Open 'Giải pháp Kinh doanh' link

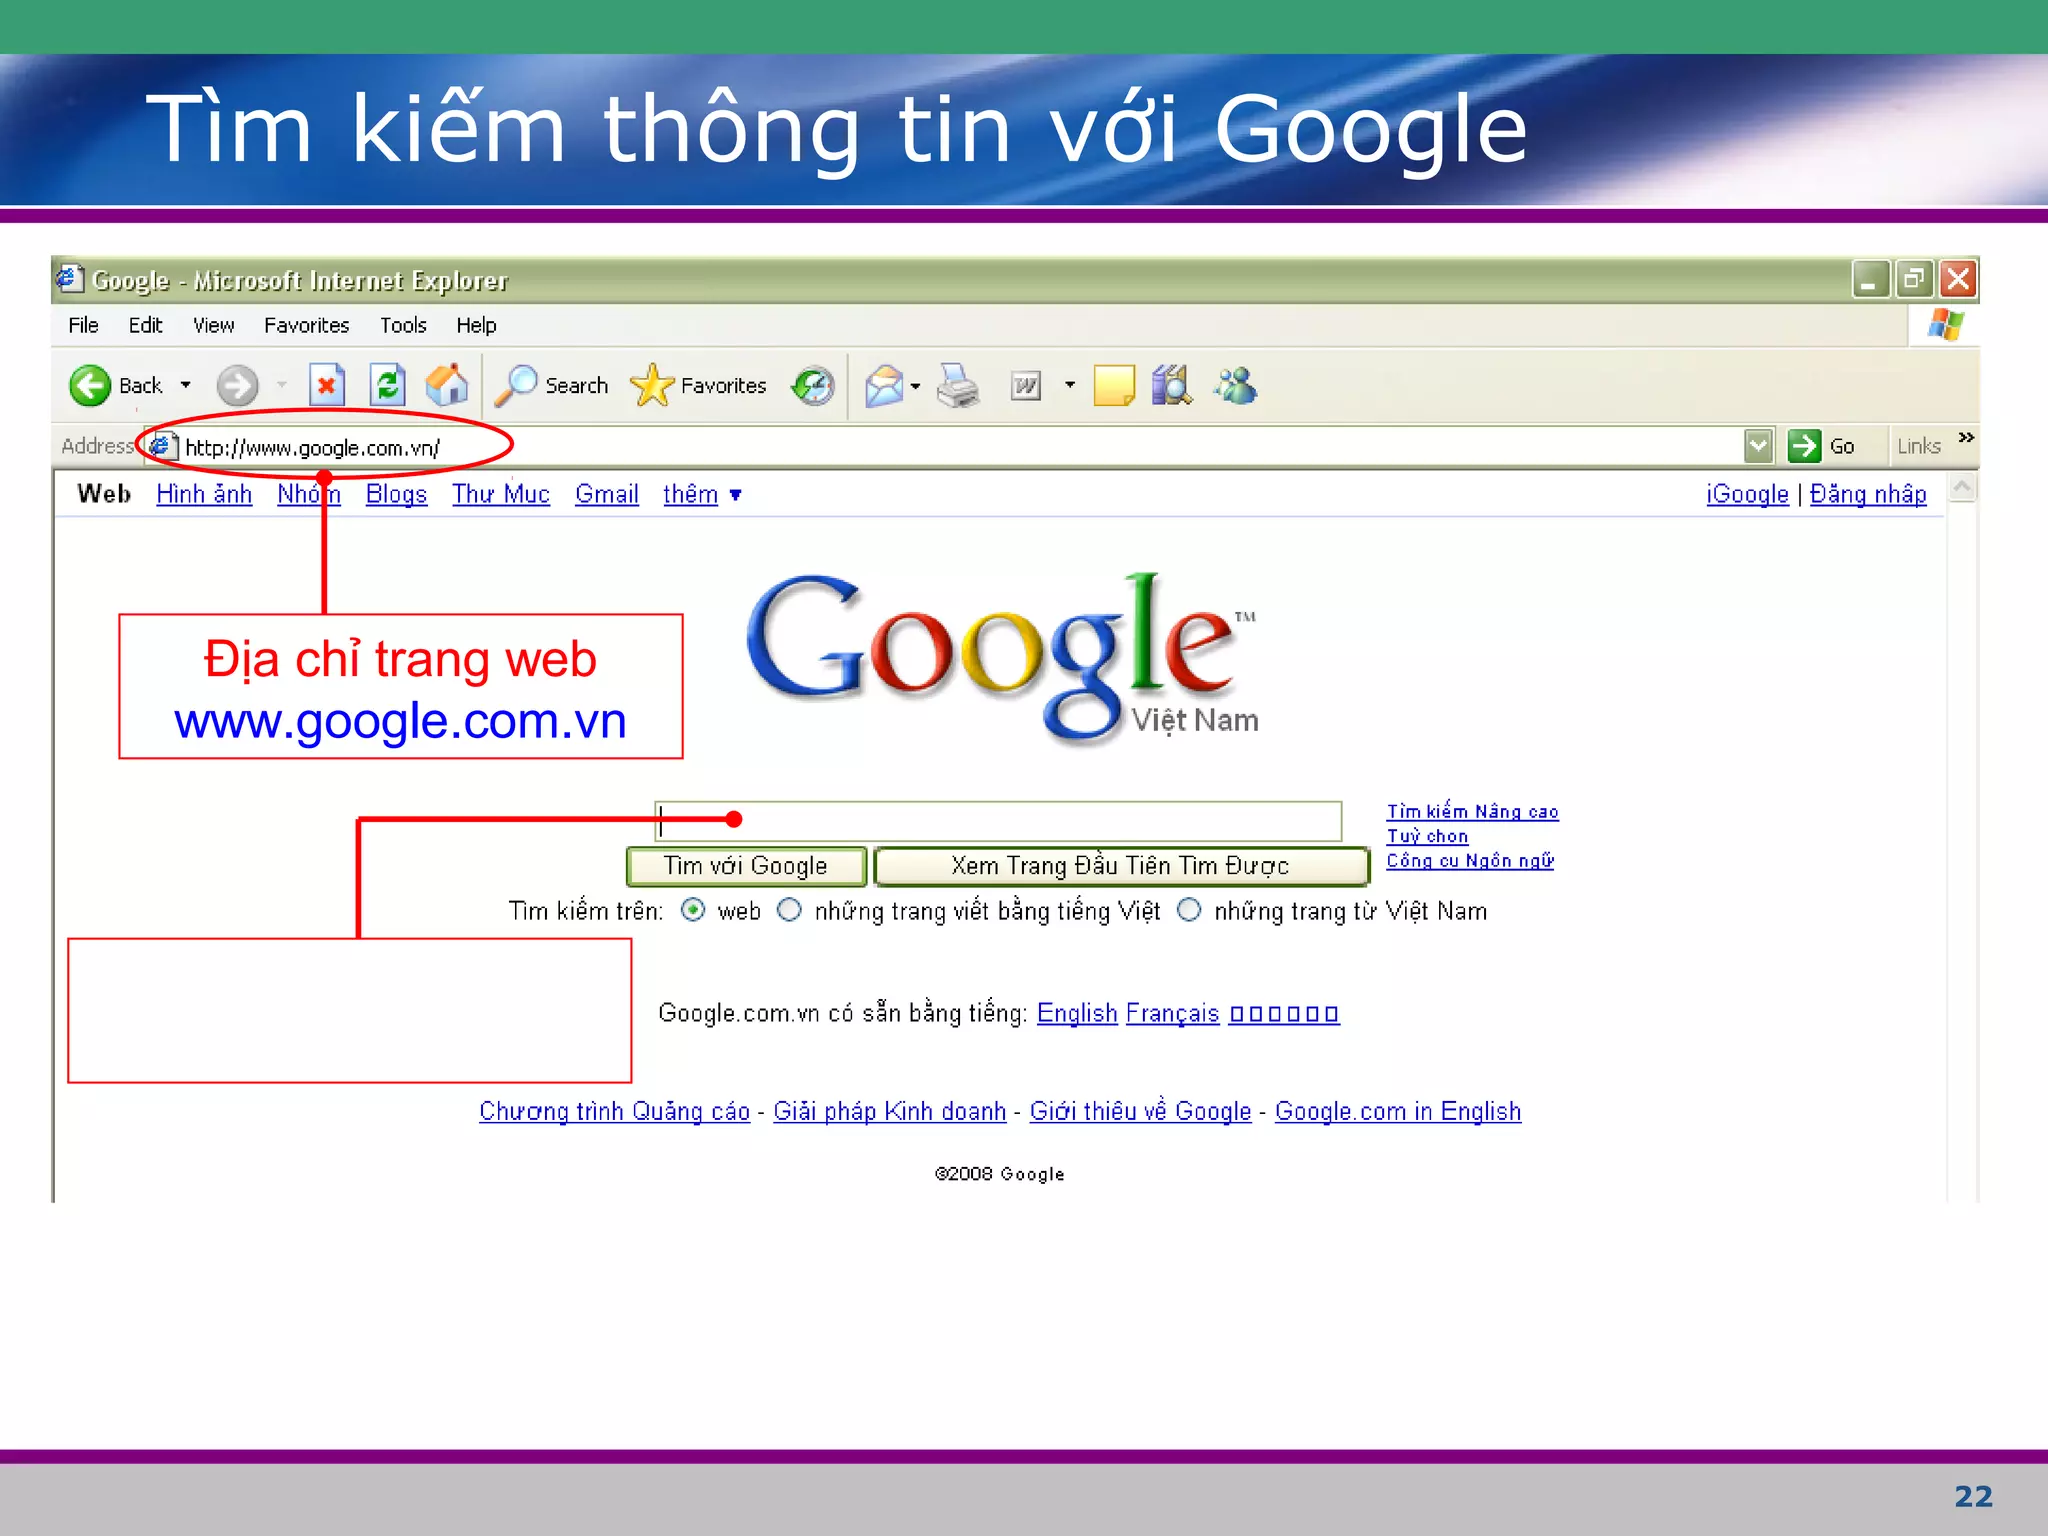tap(889, 1111)
